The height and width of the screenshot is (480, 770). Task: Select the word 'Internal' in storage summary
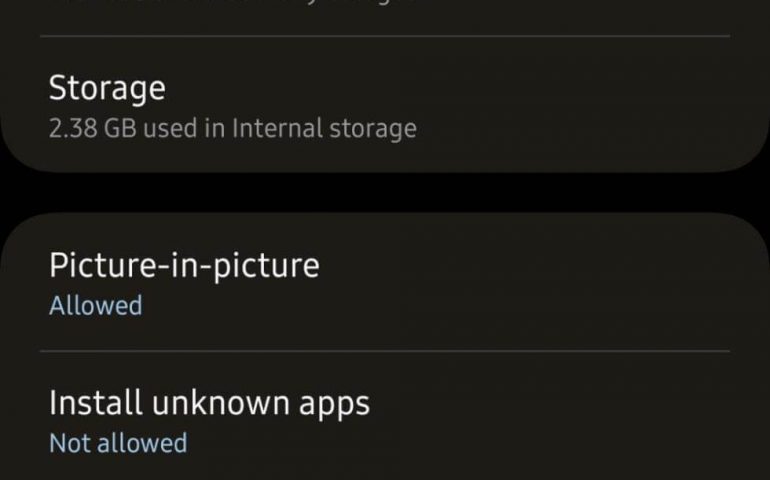[273, 128]
